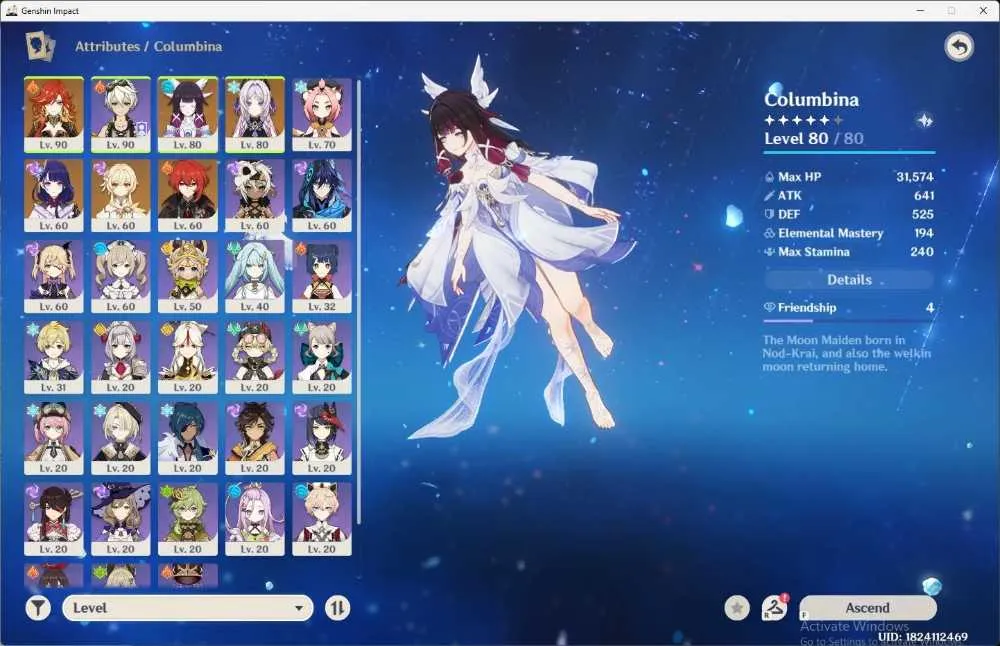Open the dressing room hanger icon
This screenshot has height=646, width=1000.
(774, 608)
